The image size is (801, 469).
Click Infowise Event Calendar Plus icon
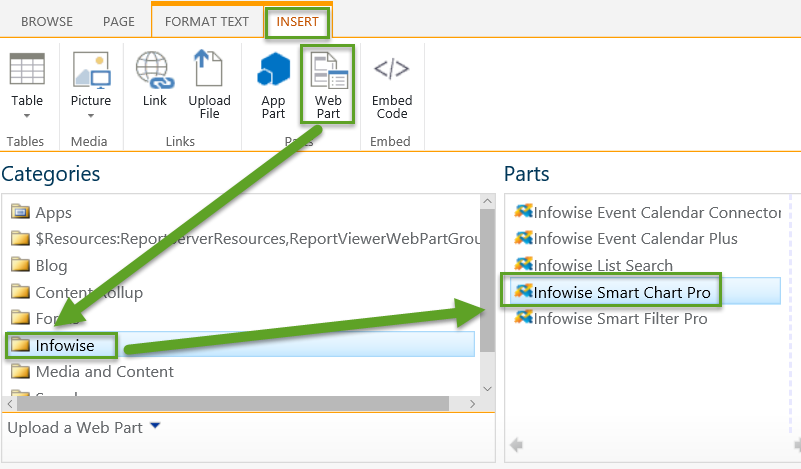[524, 237]
